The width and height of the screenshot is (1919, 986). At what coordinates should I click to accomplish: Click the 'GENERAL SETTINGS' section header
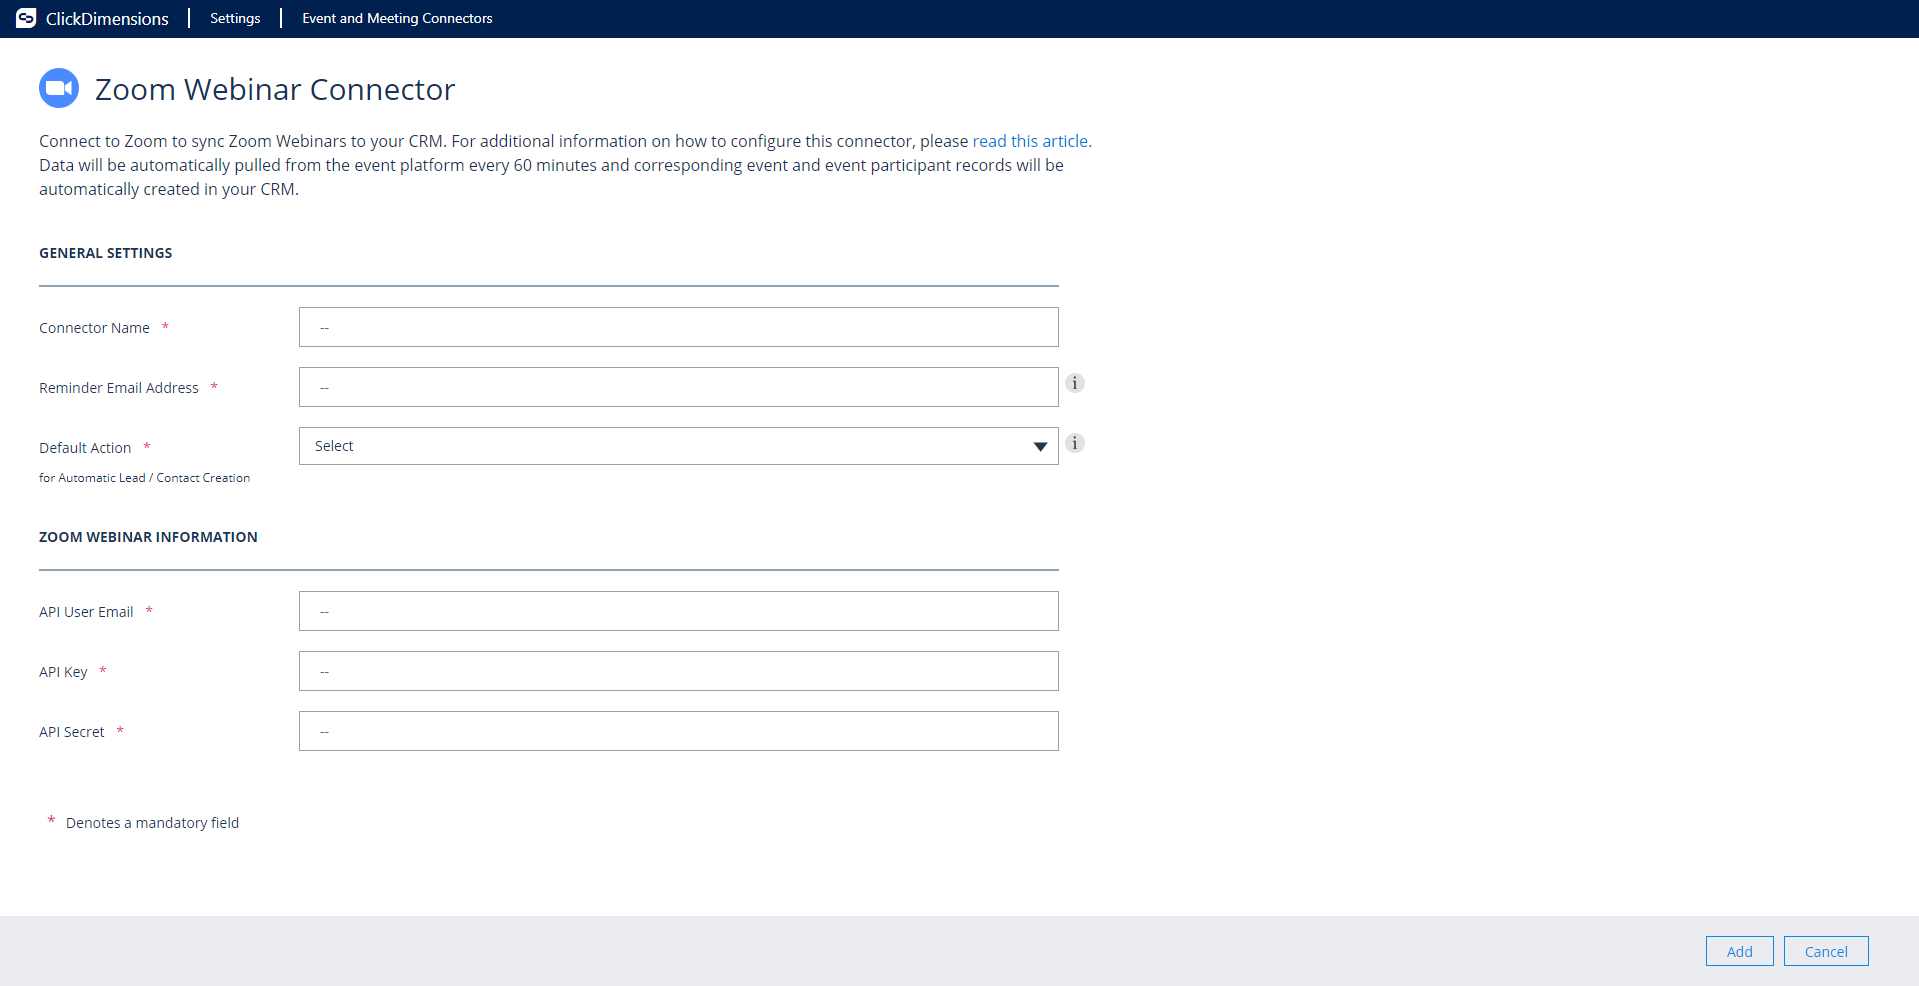pyautogui.click(x=106, y=253)
